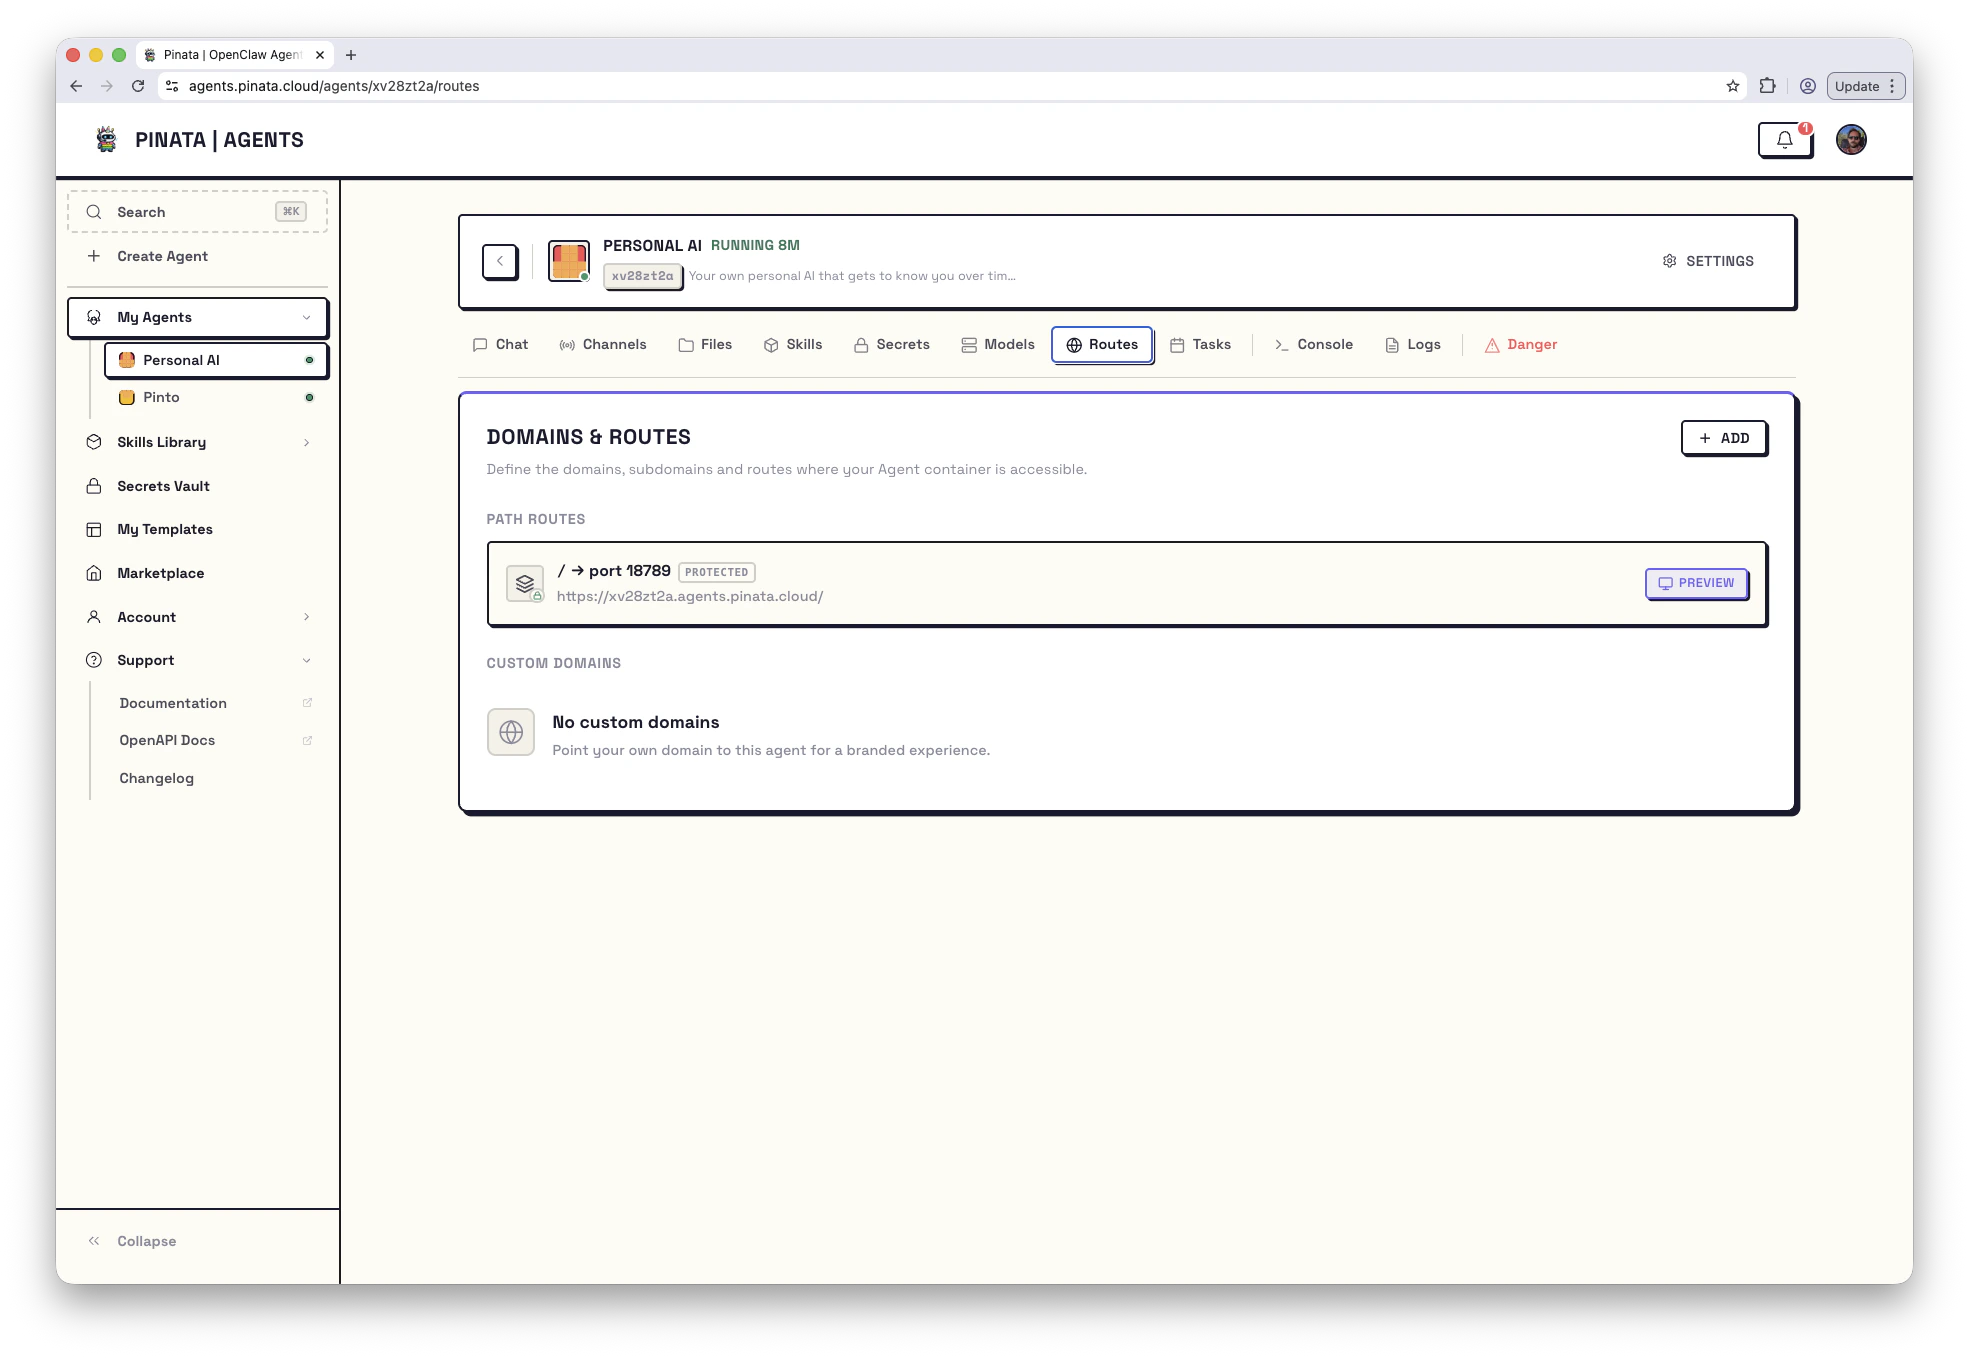Open the Secrets Vault lock item
The width and height of the screenshot is (1969, 1358).
tap(162, 486)
